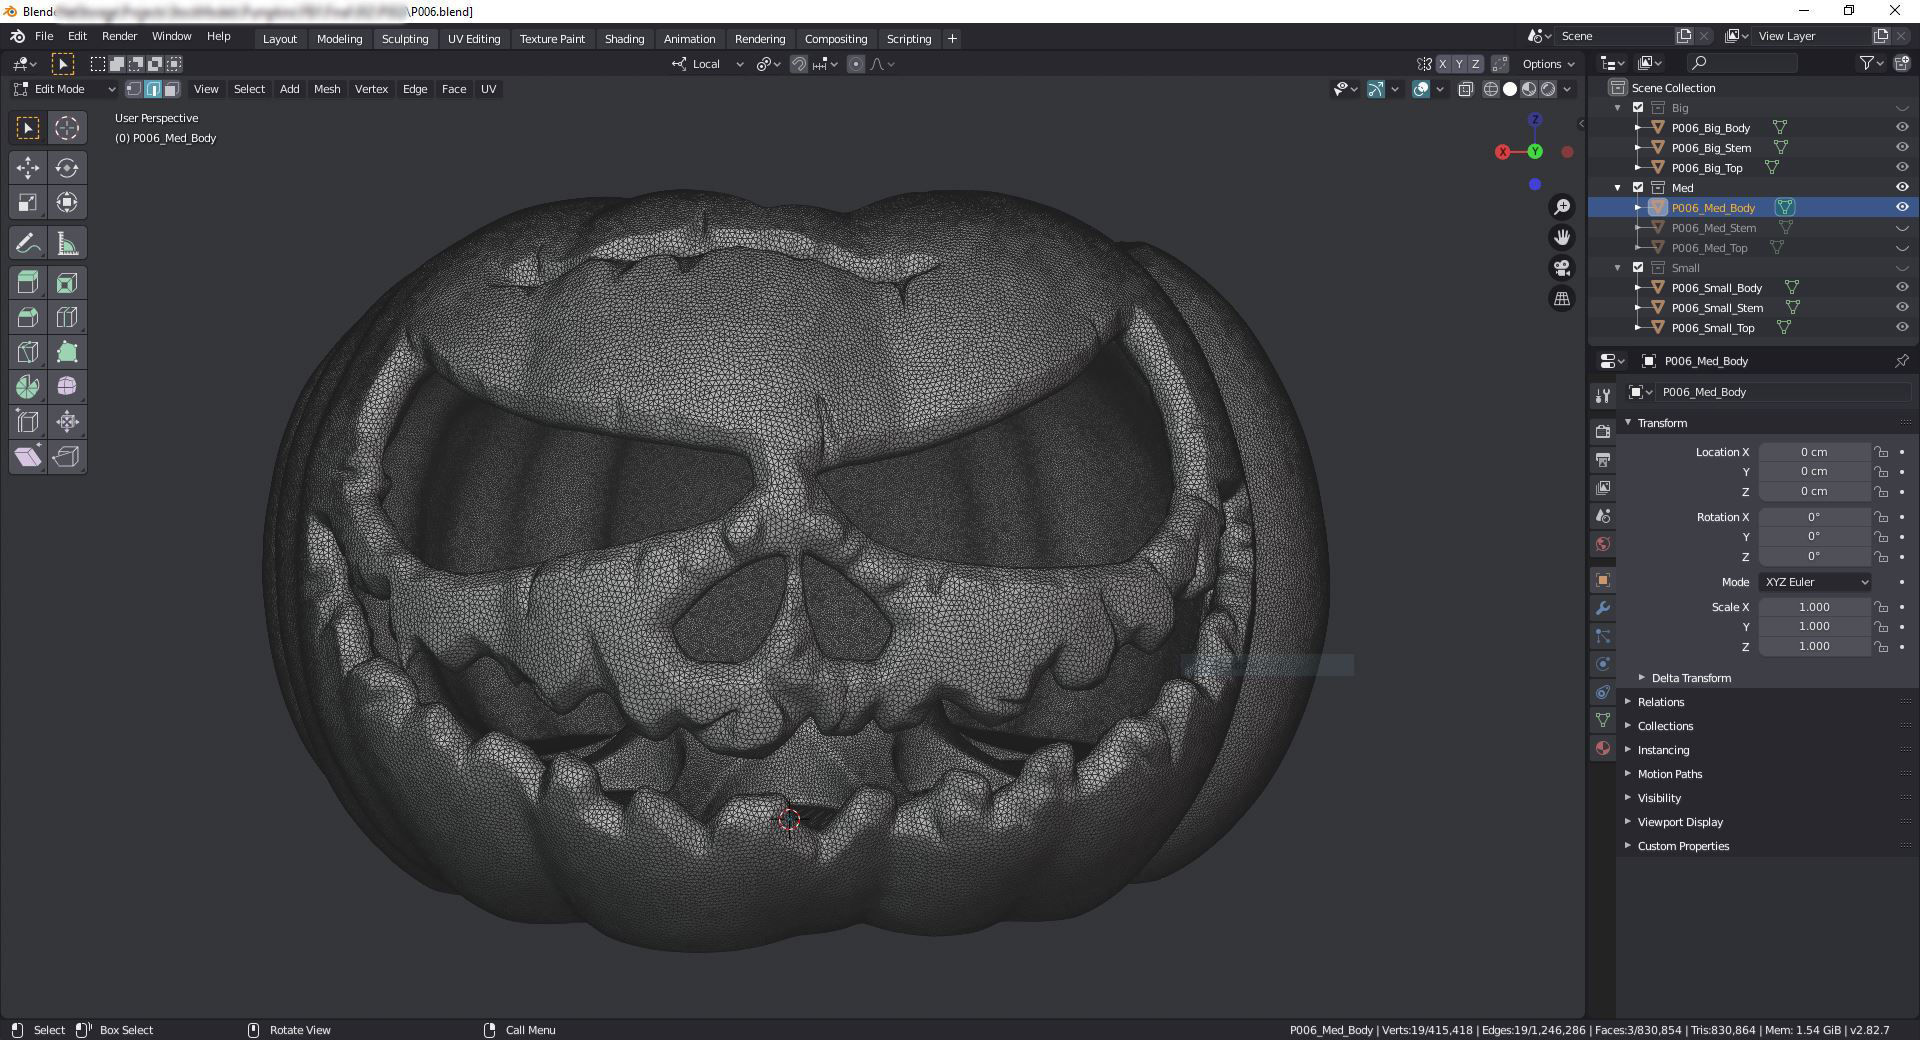Toggle proportional editing

point(855,64)
